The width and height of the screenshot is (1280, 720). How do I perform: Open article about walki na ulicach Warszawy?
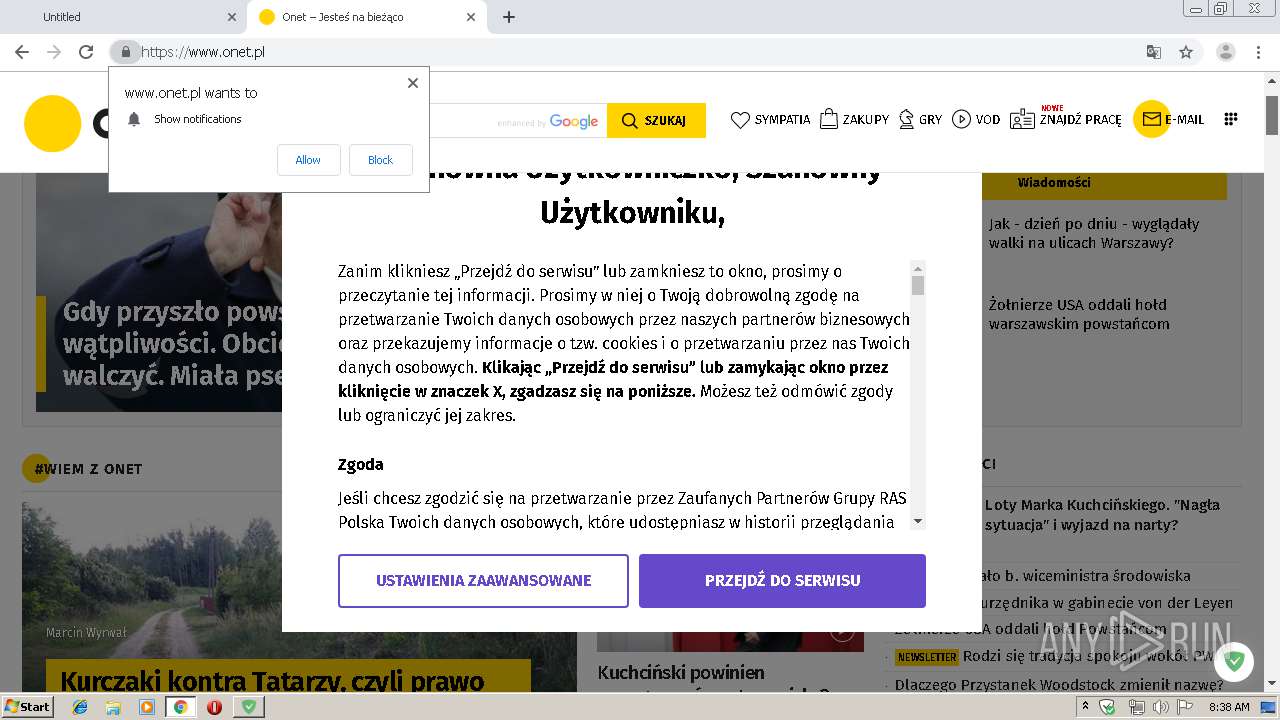(1094, 233)
